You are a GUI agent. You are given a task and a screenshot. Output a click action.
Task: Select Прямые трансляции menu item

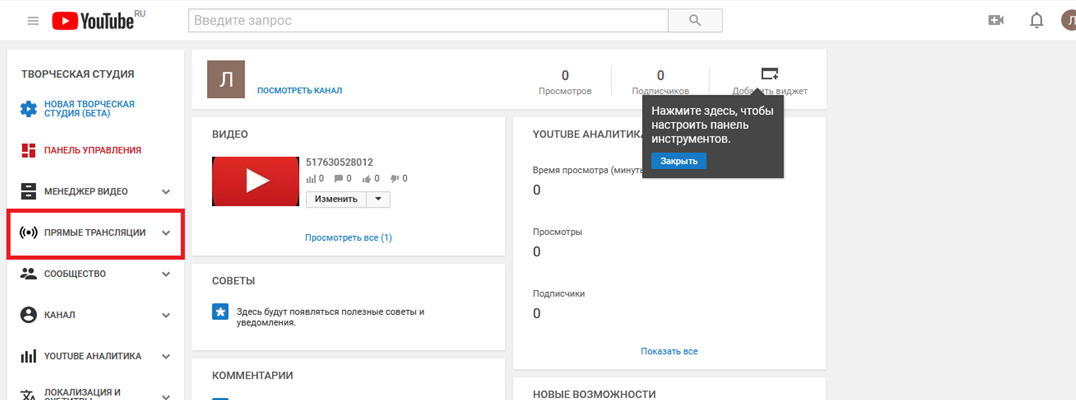click(95, 233)
